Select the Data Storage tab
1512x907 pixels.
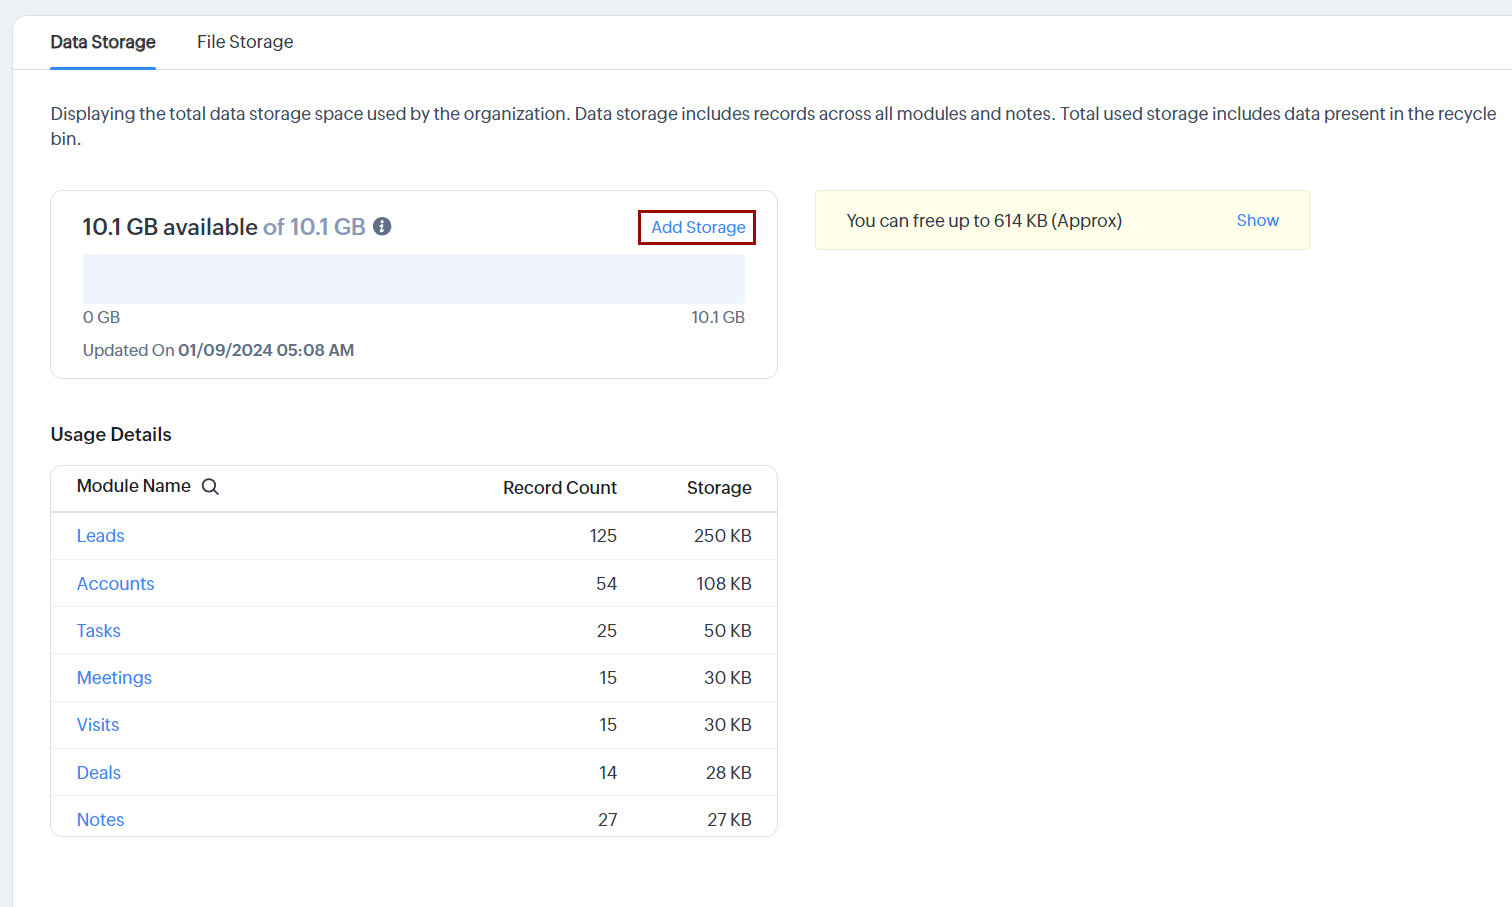click(103, 42)
